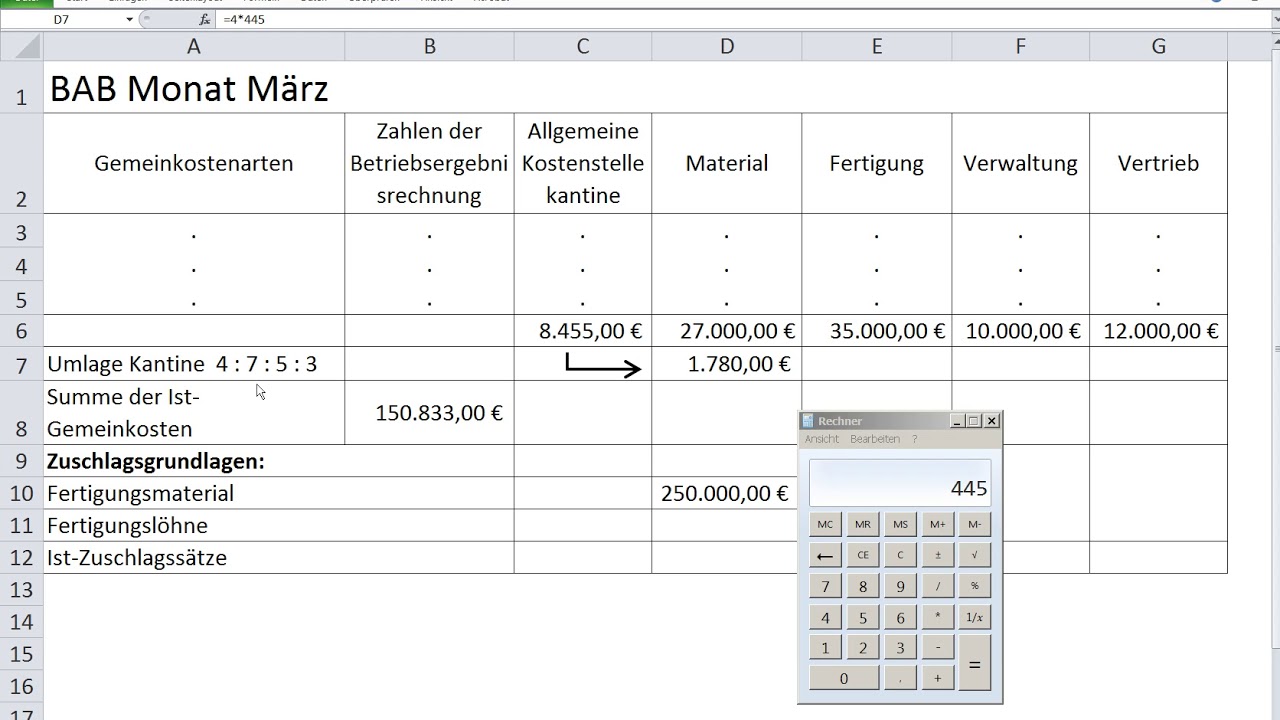This screenshot has height=720, width=1280.
Task: Click MC memory clear in calculator
Action: click(825, 524)
